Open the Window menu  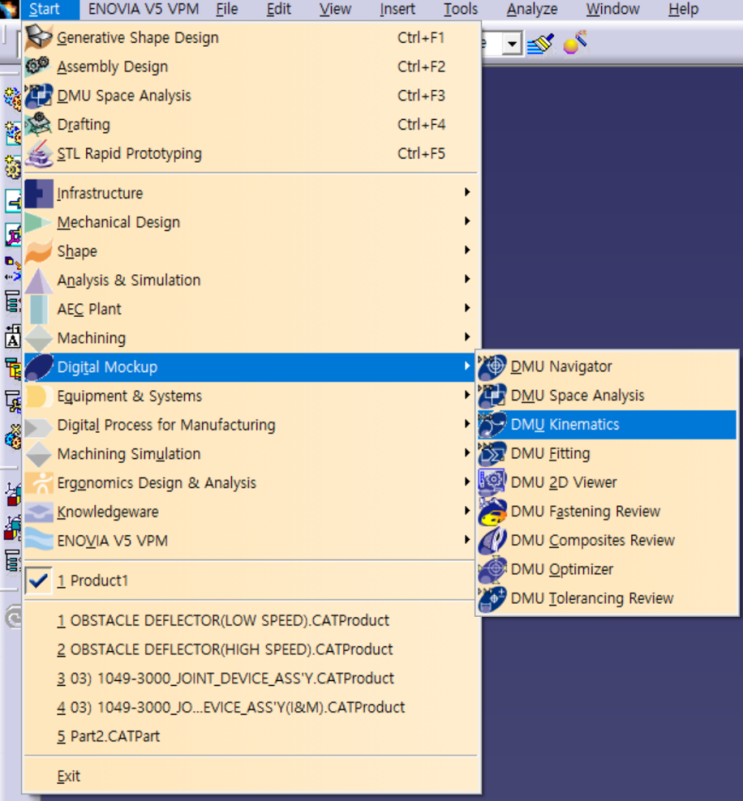point(613,9)
